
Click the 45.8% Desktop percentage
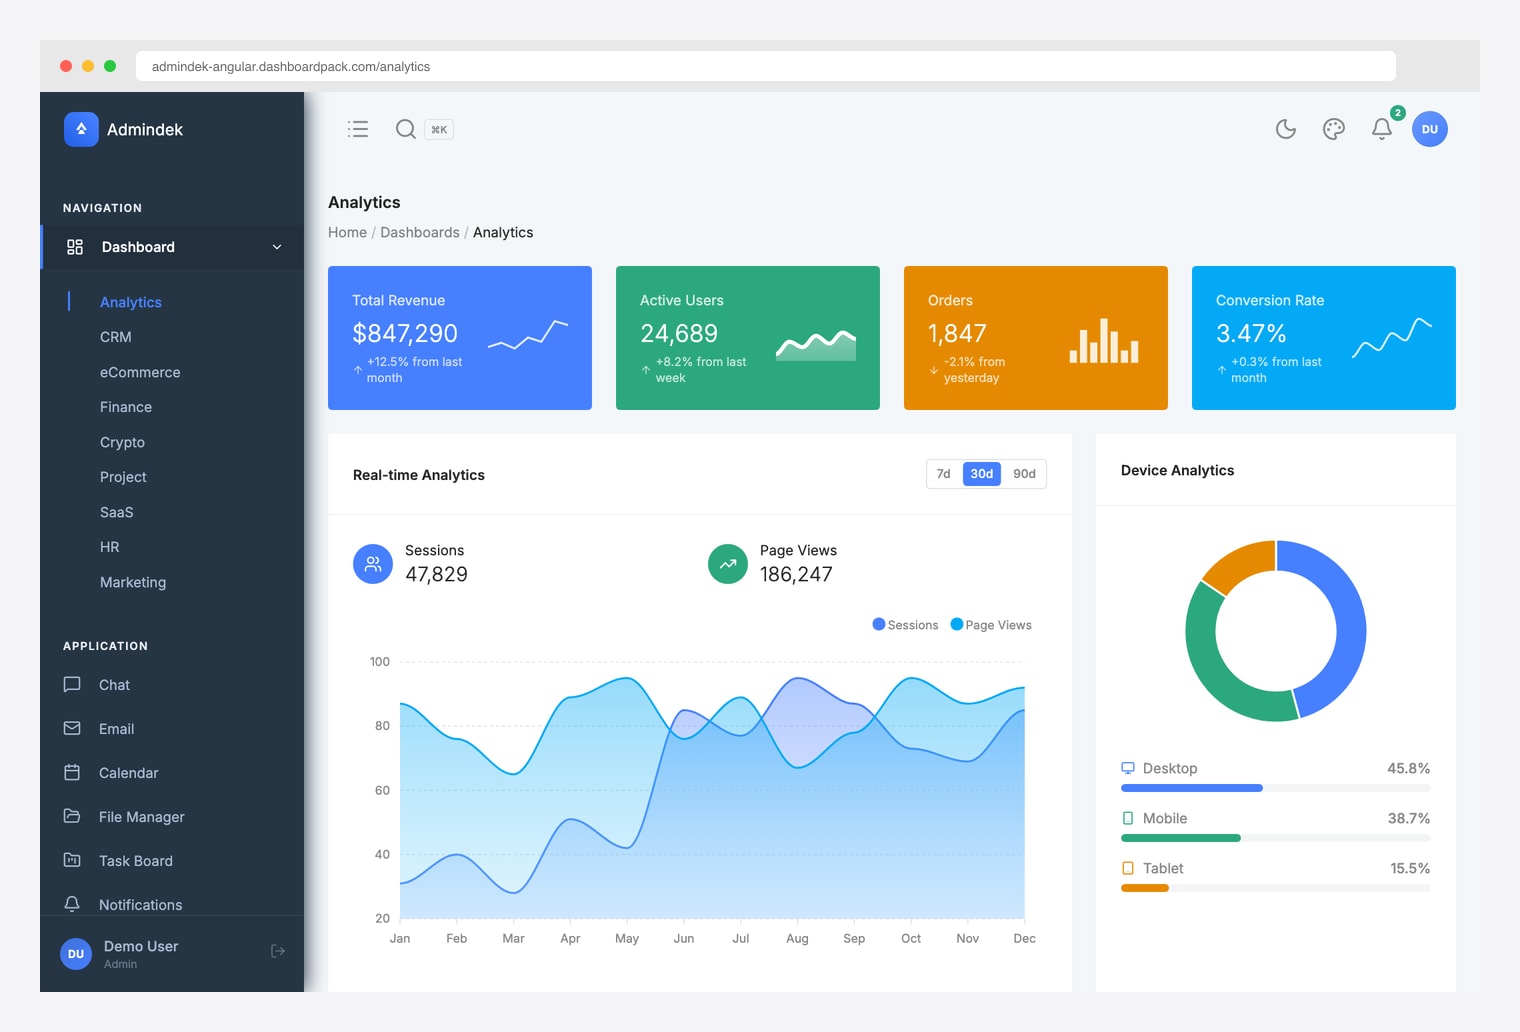1408,768
